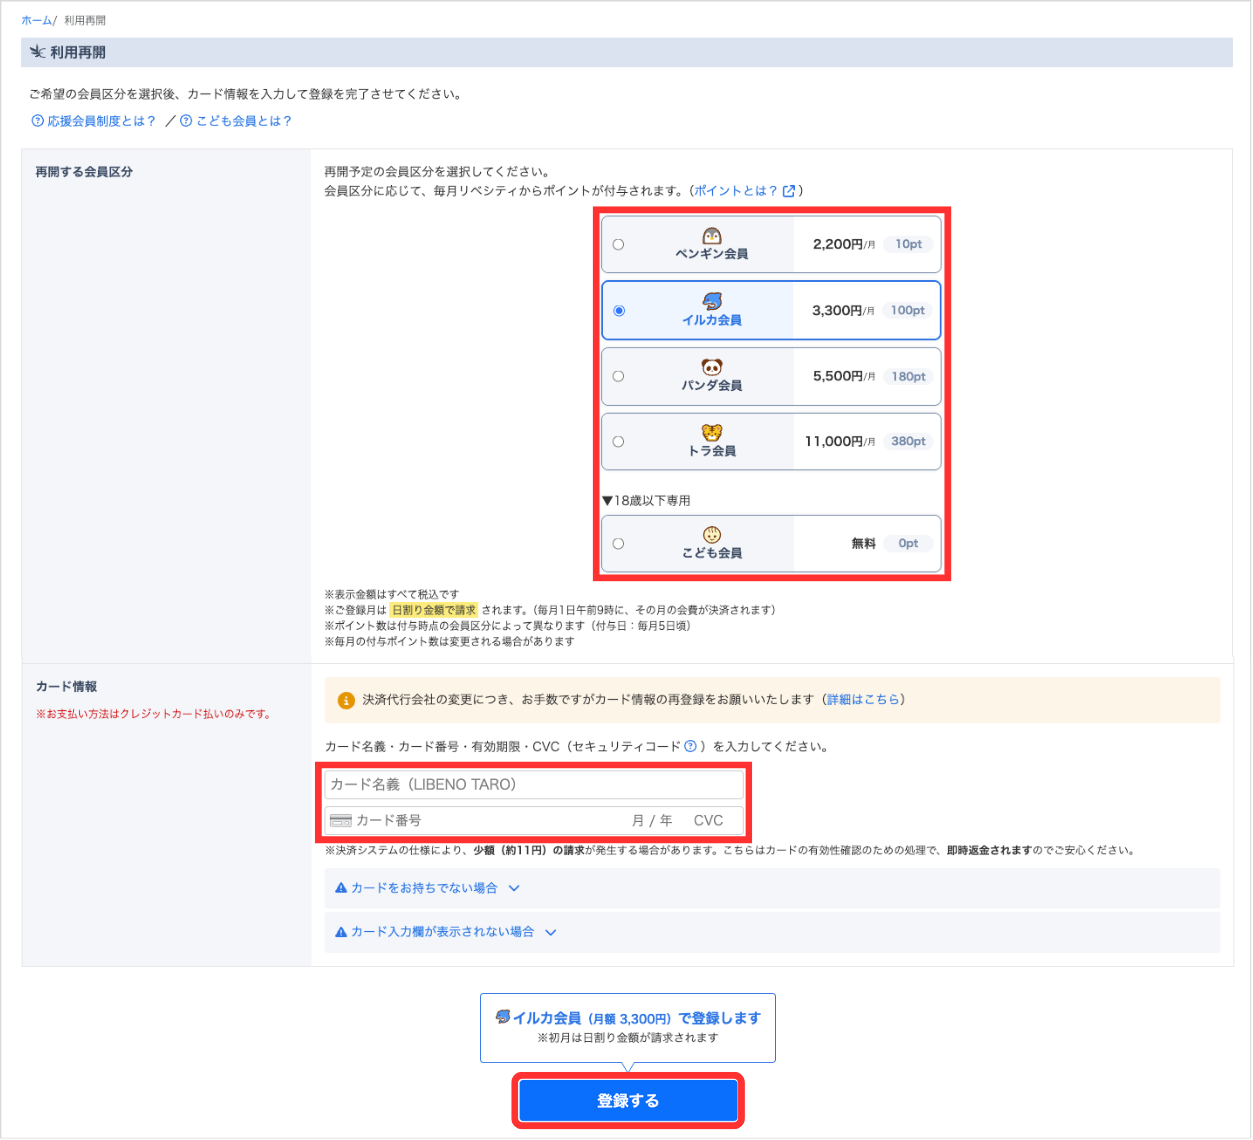Click the カード名義 input field
Screen dimensions: 1253x1140
click(534, 785)
